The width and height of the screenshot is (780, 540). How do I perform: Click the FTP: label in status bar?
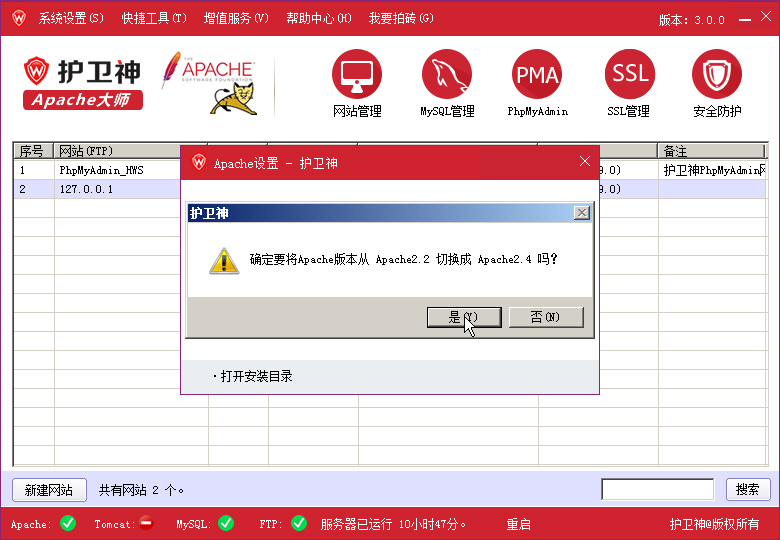(271, 524)
